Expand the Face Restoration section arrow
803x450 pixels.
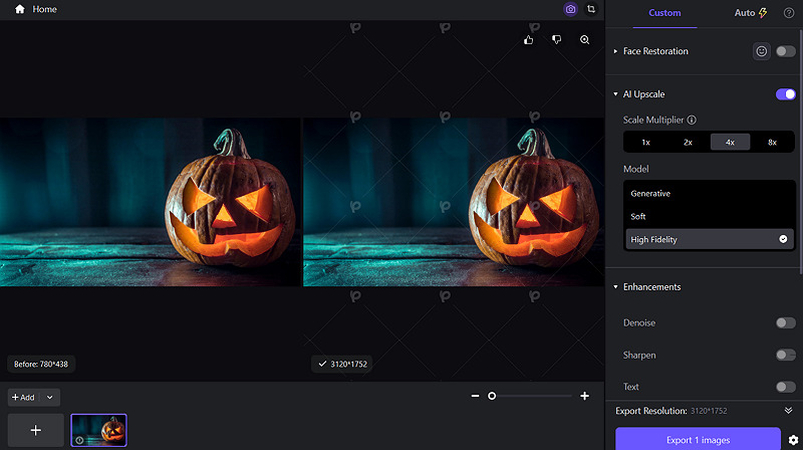[616, 51]
